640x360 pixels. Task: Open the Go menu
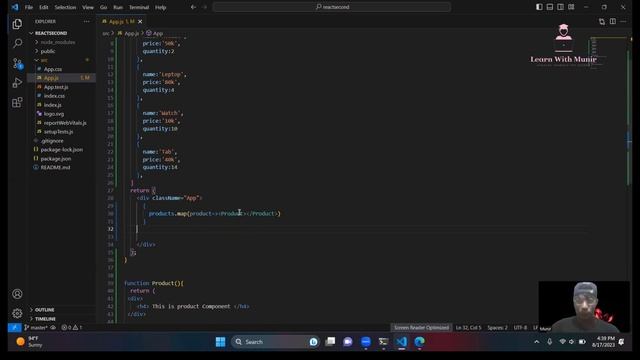tap(103, 7)
